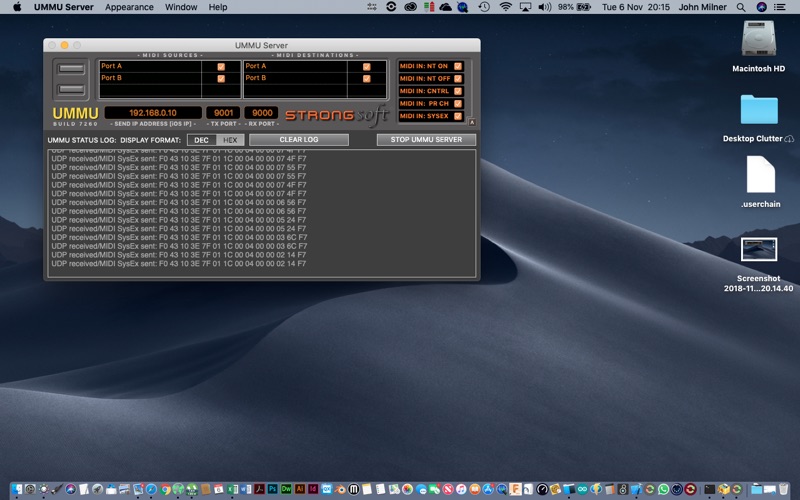This screenshot has height=500, width=800.
Task: Click the StrongSoft logo
Action: [x=337, y=115]
